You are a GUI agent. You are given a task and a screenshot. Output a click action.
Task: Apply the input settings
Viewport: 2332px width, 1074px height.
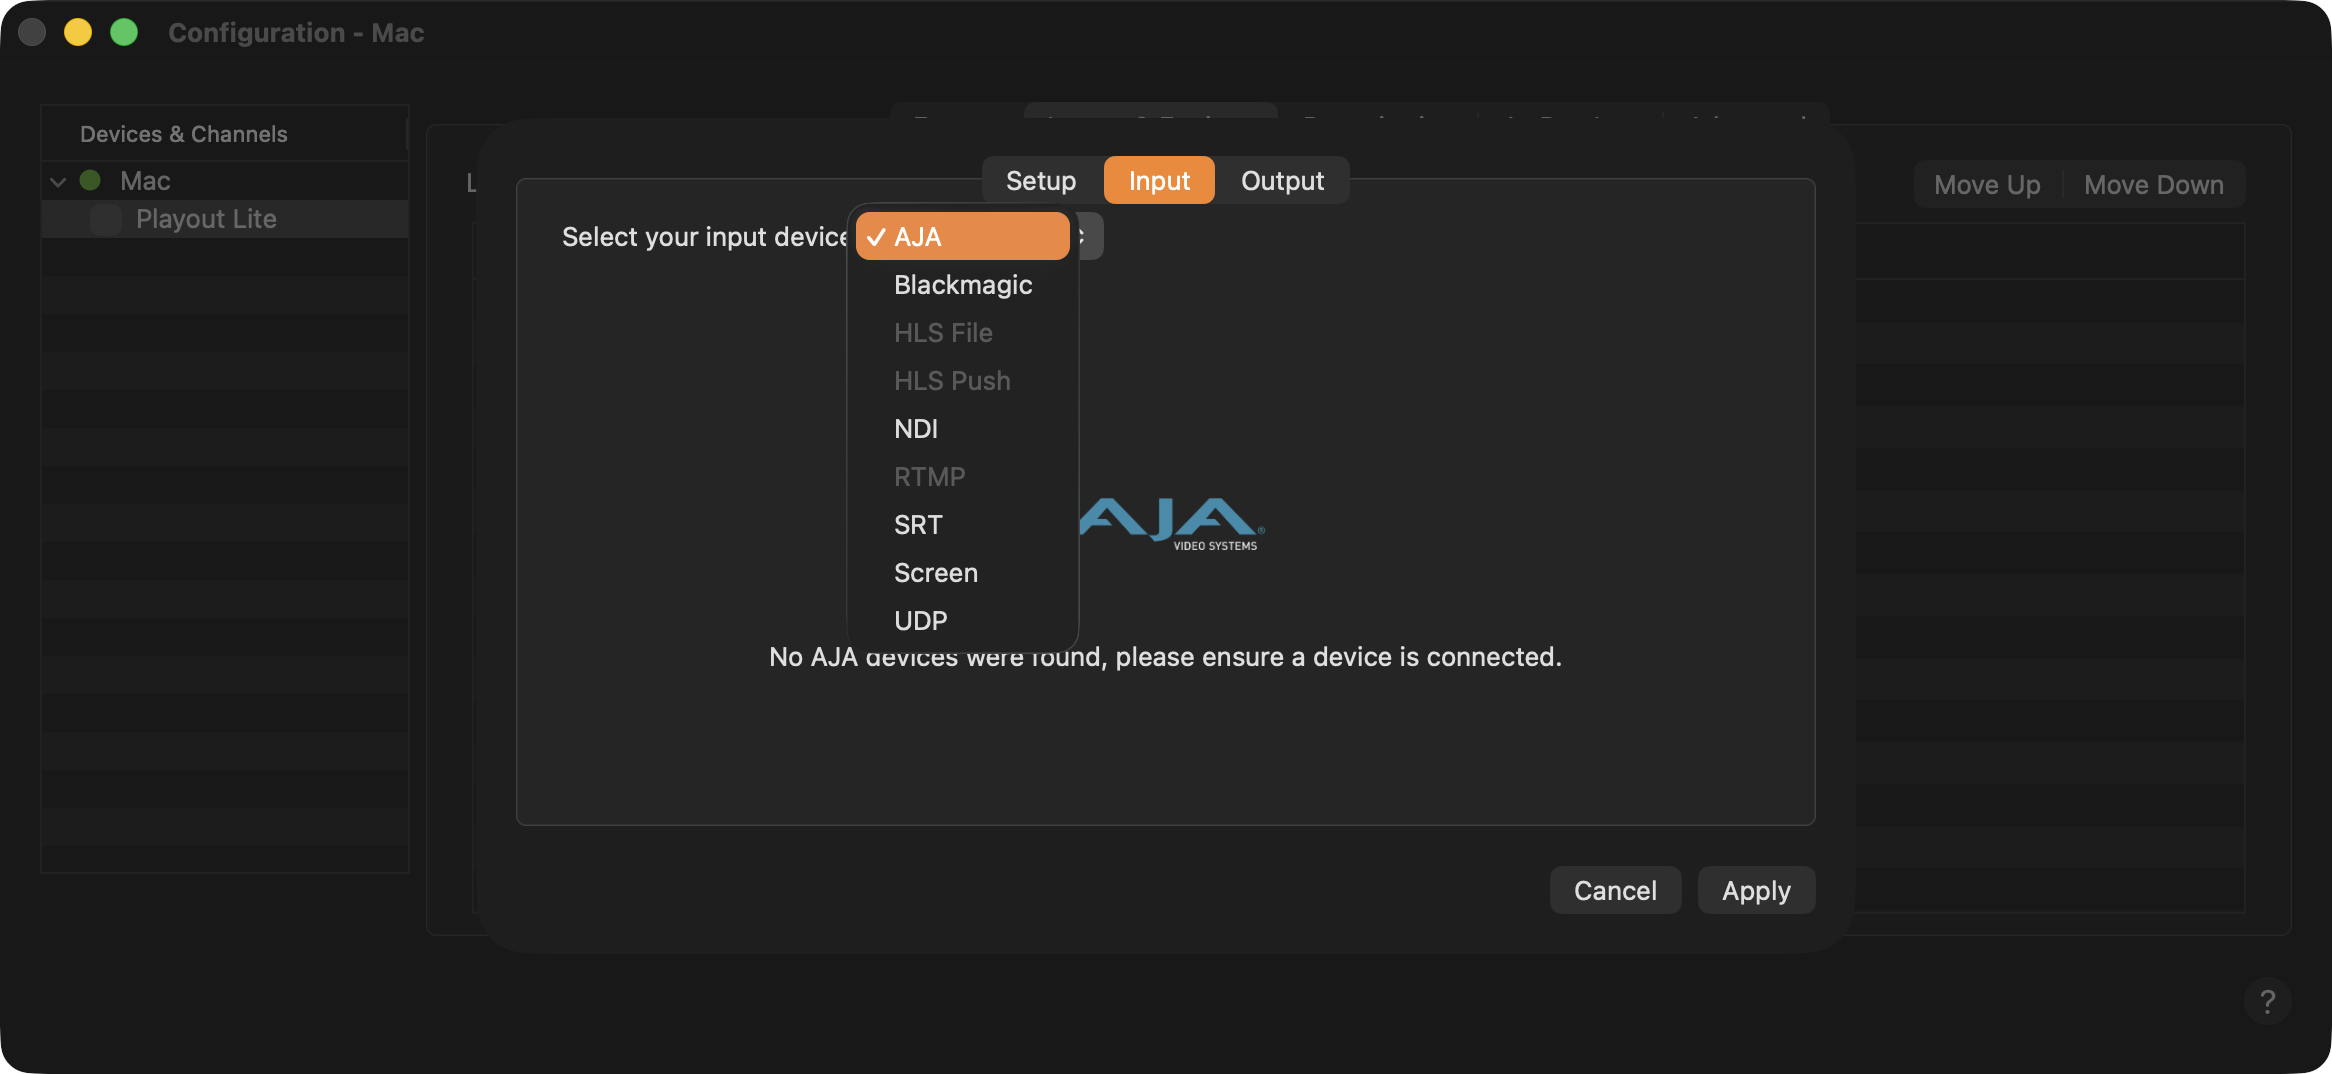1756,890
